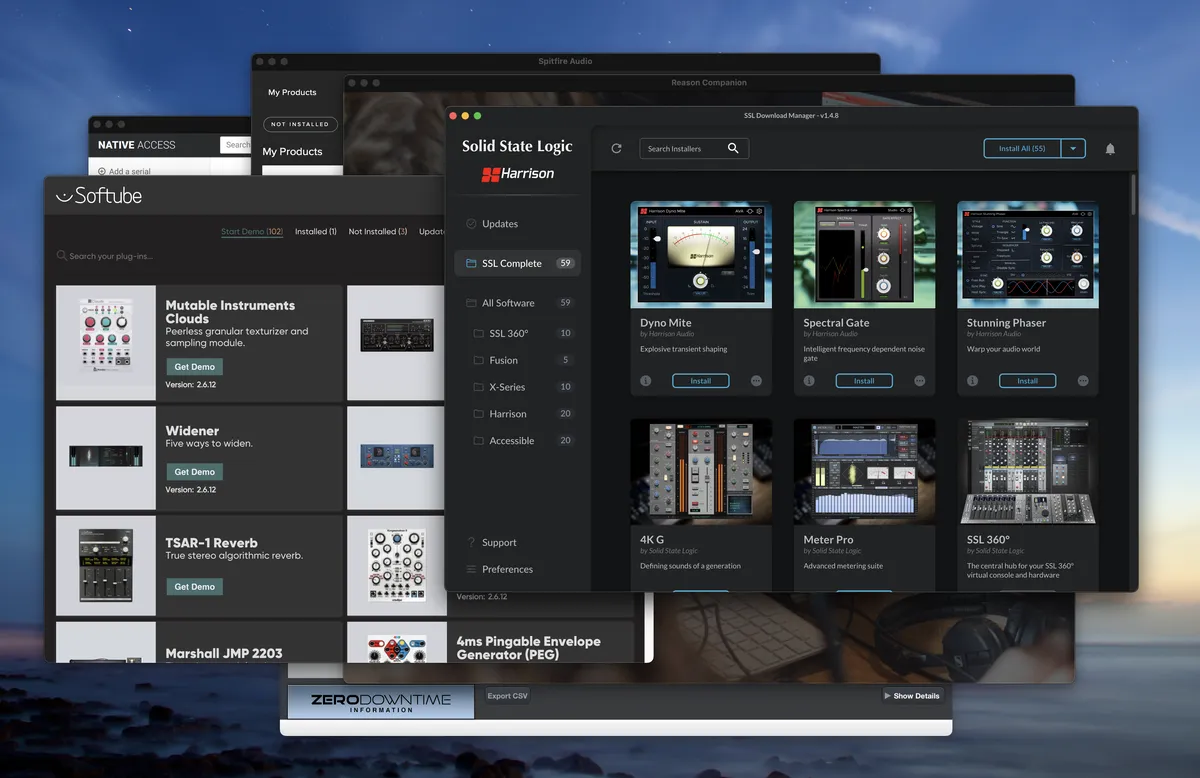This screenshot has width=1200, height=778.
Task: Click the SSL window vertical scrollbar
Action: point(1132,195)
